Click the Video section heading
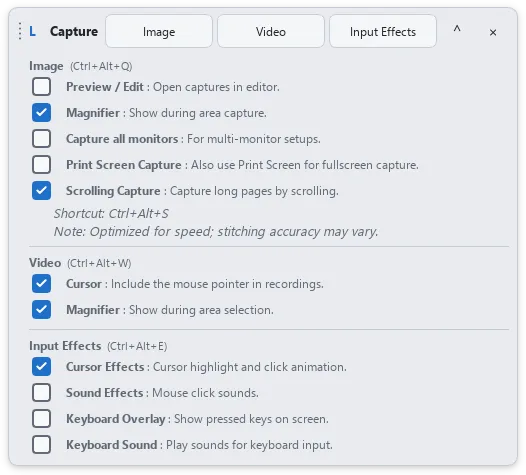526x475 pixels. click(x=45, y=263)
